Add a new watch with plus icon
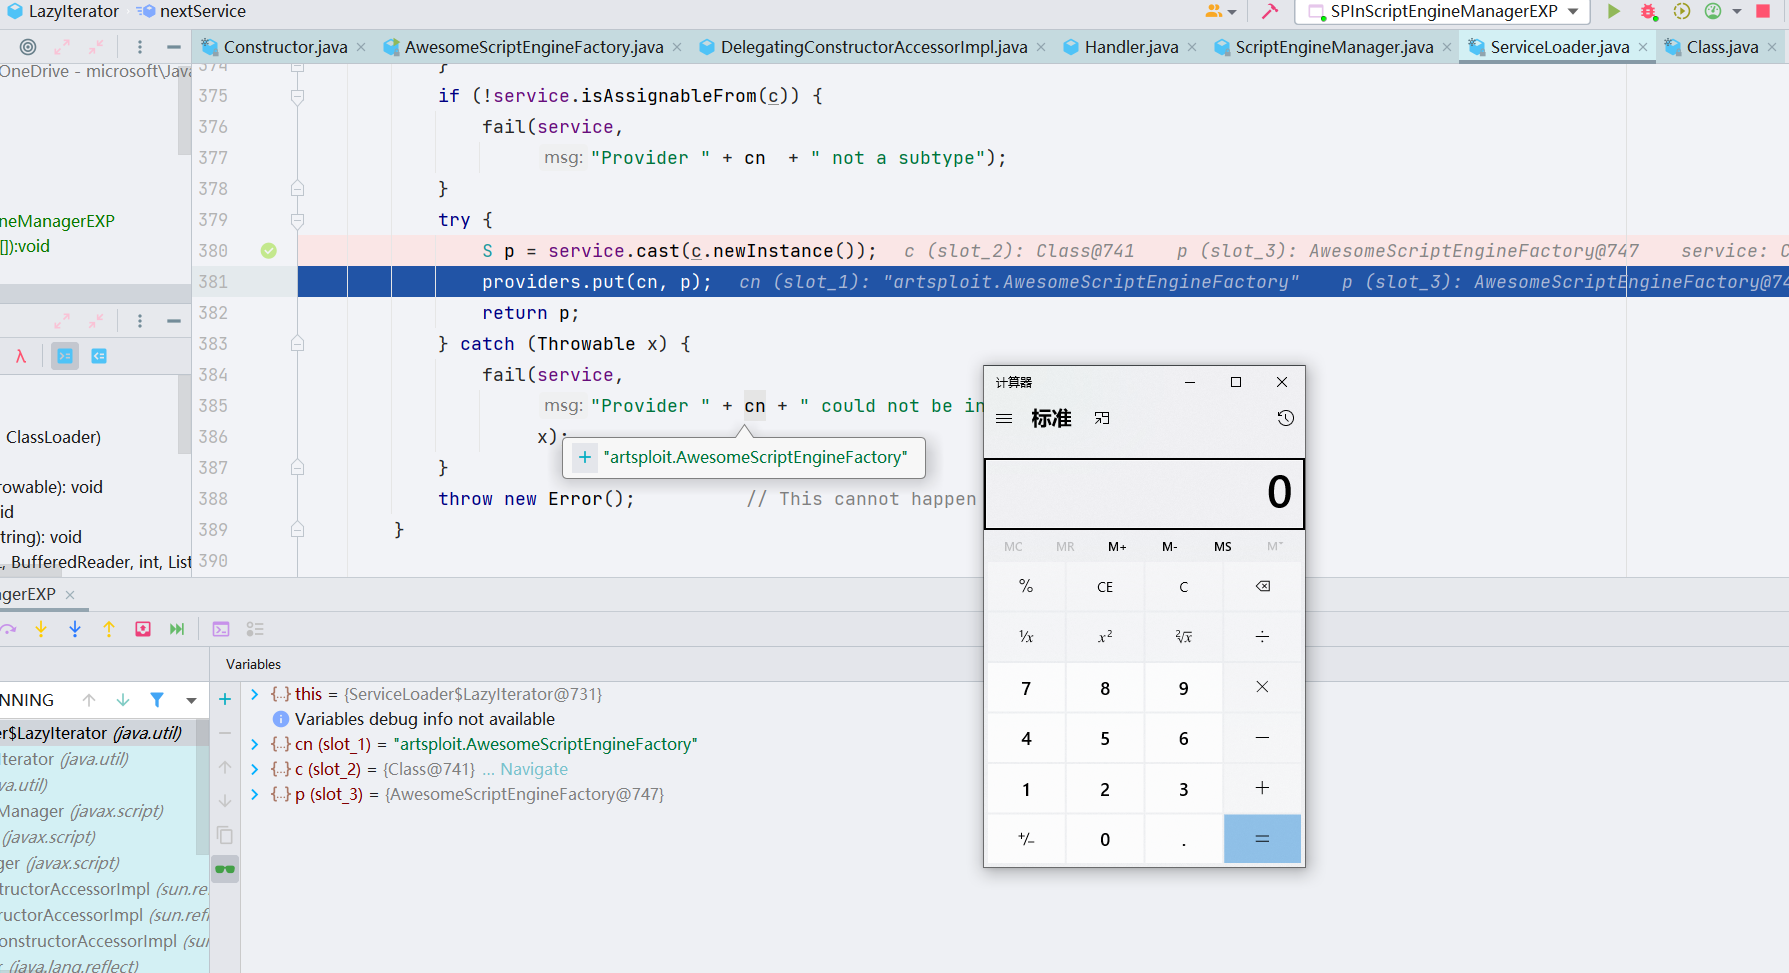This screenshot has width=1789, height=973. [225, 700]
